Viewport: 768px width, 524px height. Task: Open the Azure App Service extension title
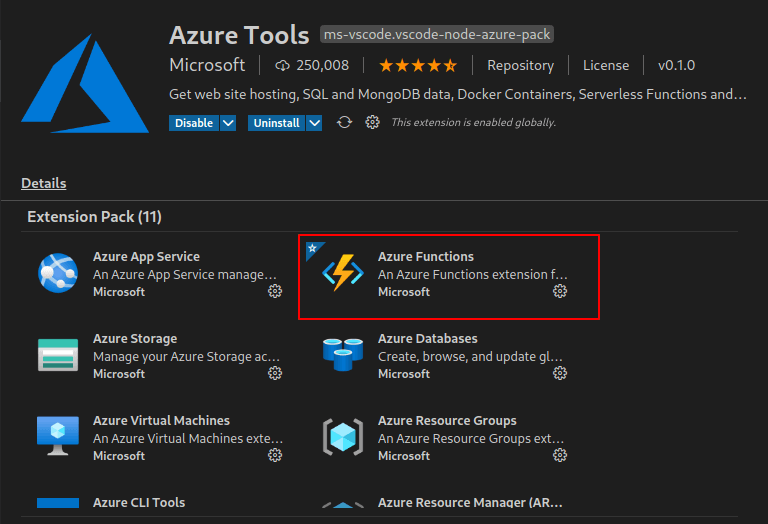tap(146, 256)
